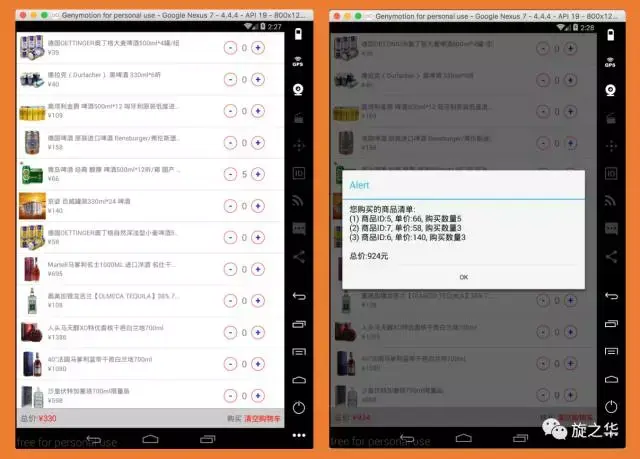
Task: Click the share icon in left window sidebar
Action: [299, 257]
